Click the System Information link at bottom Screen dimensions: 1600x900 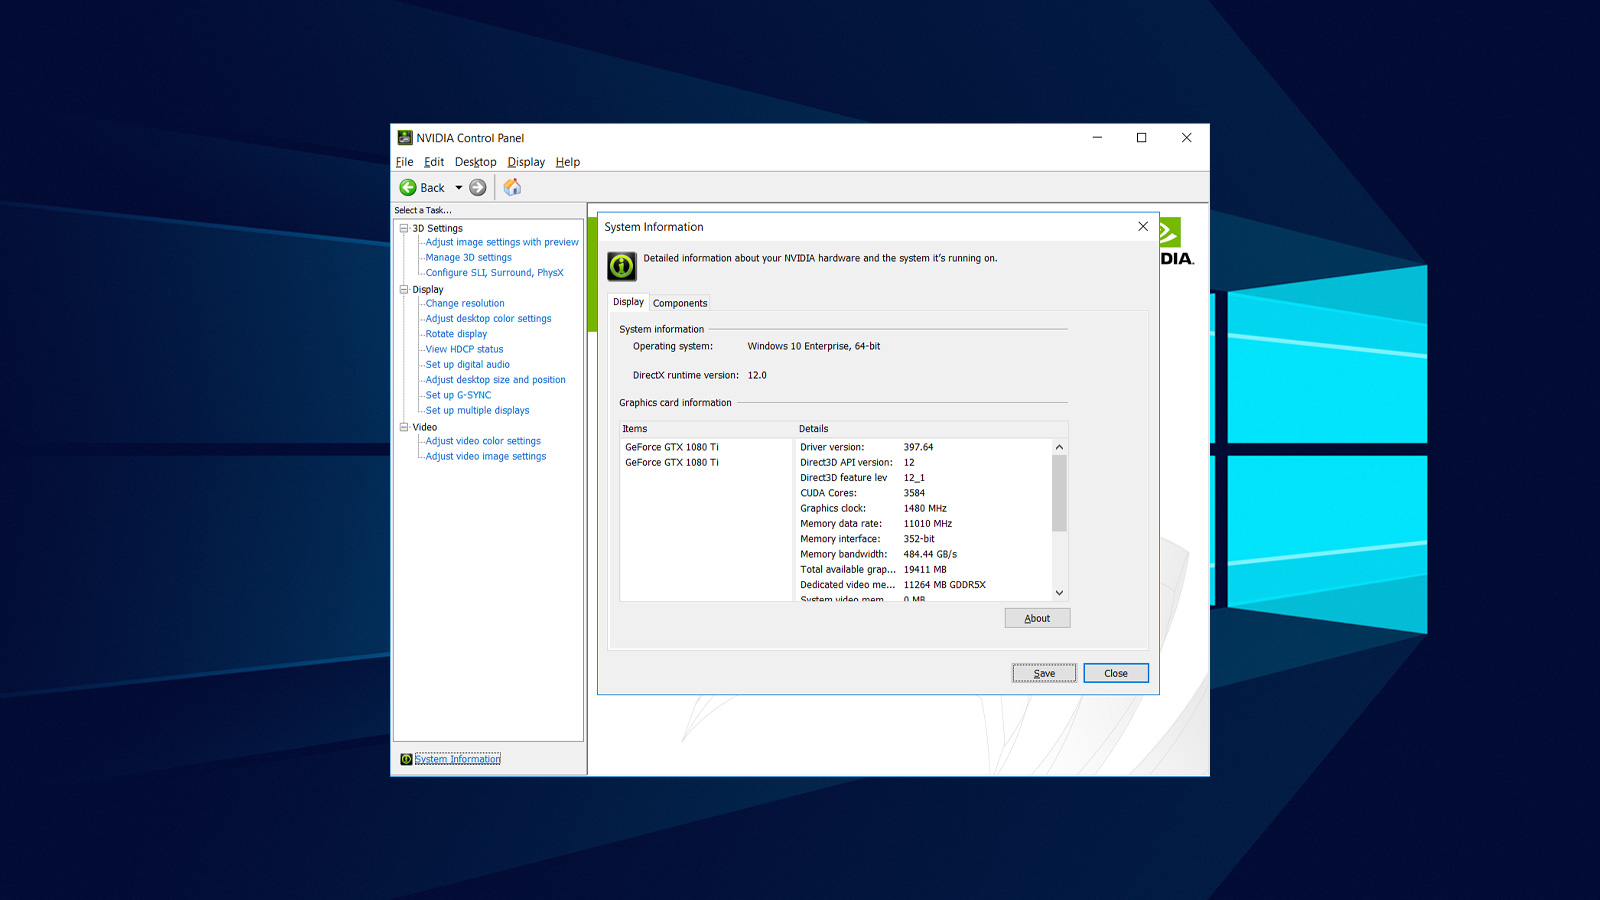point(458,759)
